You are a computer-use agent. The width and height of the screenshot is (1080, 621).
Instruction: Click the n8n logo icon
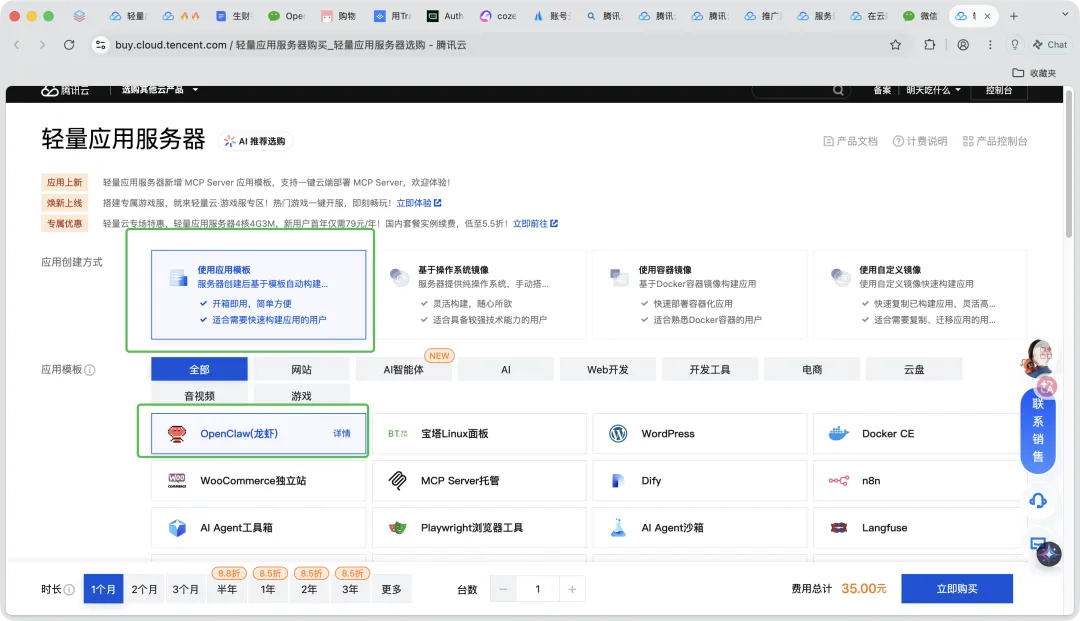(838, 481)
